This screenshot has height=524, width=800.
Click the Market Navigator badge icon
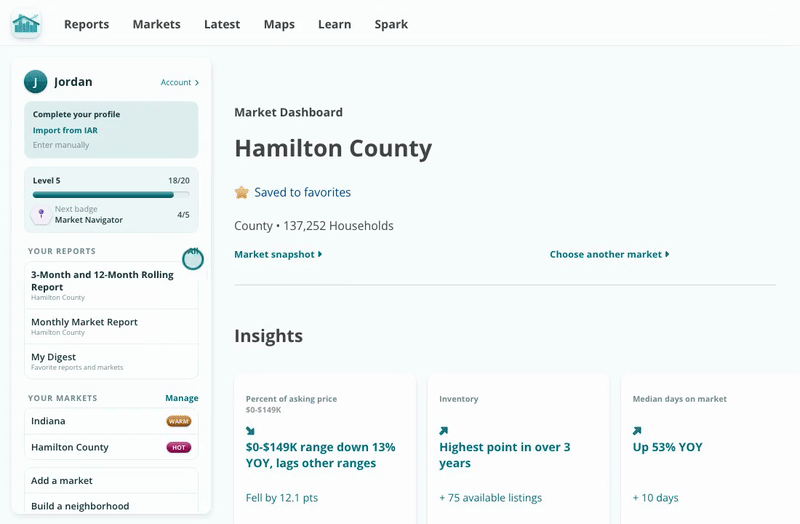(41, 214)
